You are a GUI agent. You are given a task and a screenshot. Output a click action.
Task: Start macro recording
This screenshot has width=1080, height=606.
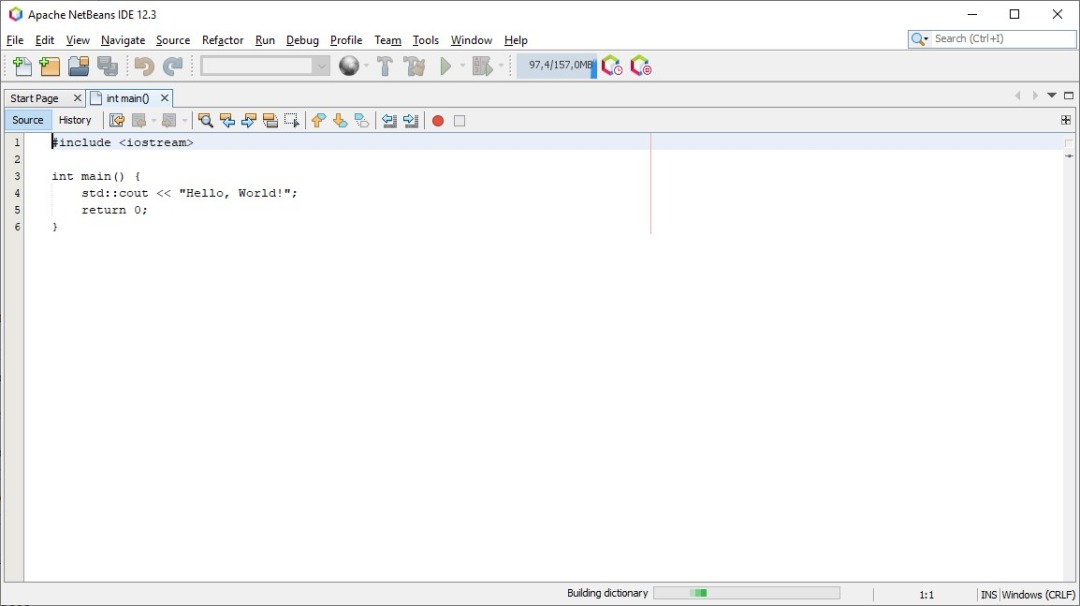click(x=438, y=120)
